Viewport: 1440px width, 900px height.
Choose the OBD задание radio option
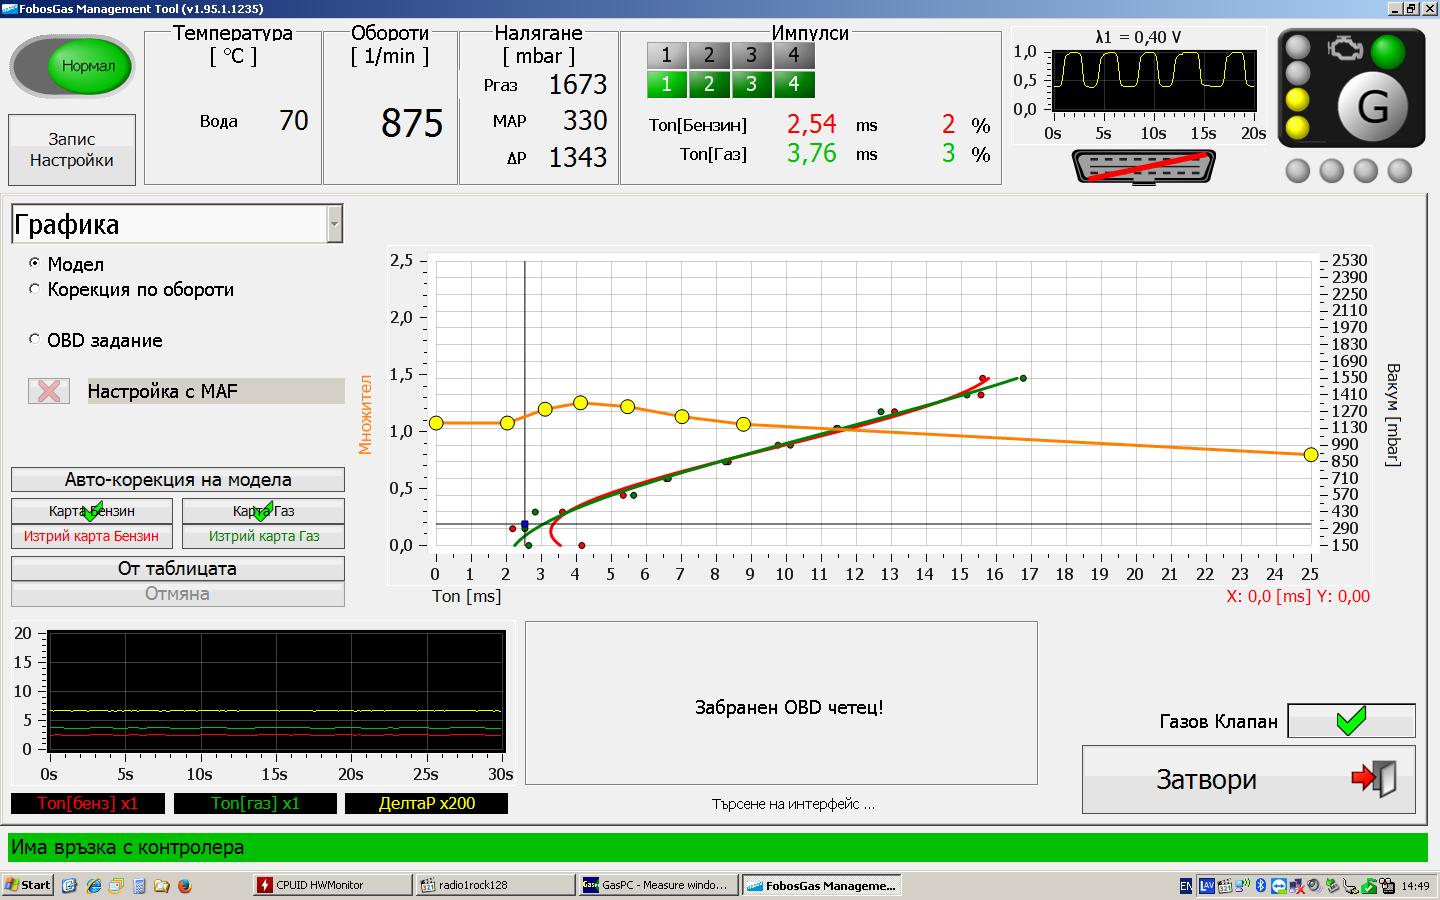[x=35, y=340]
